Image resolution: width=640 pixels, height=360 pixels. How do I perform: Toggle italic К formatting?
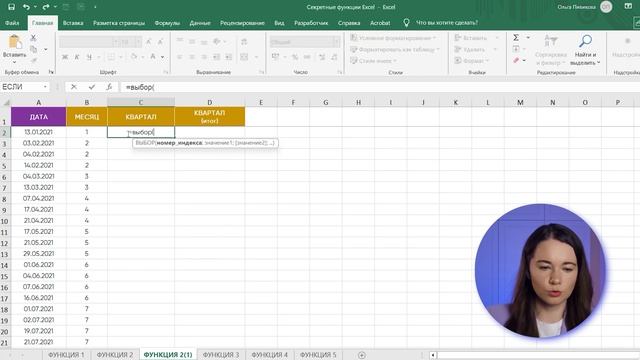[x=76, y=57]
